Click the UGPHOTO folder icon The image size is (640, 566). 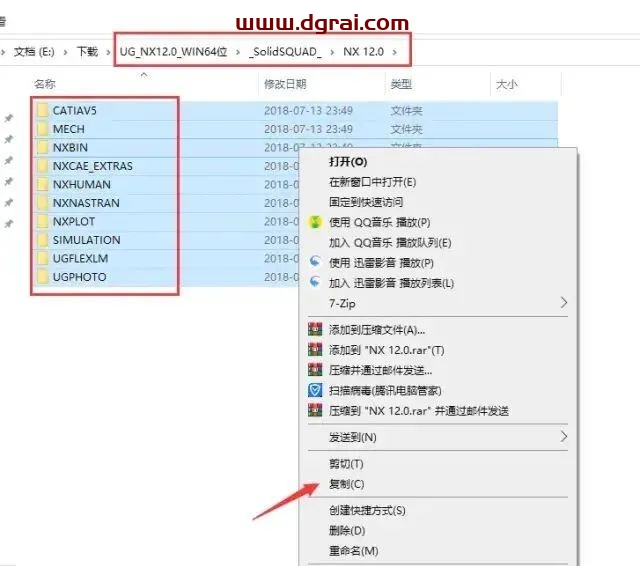(42, 277)
